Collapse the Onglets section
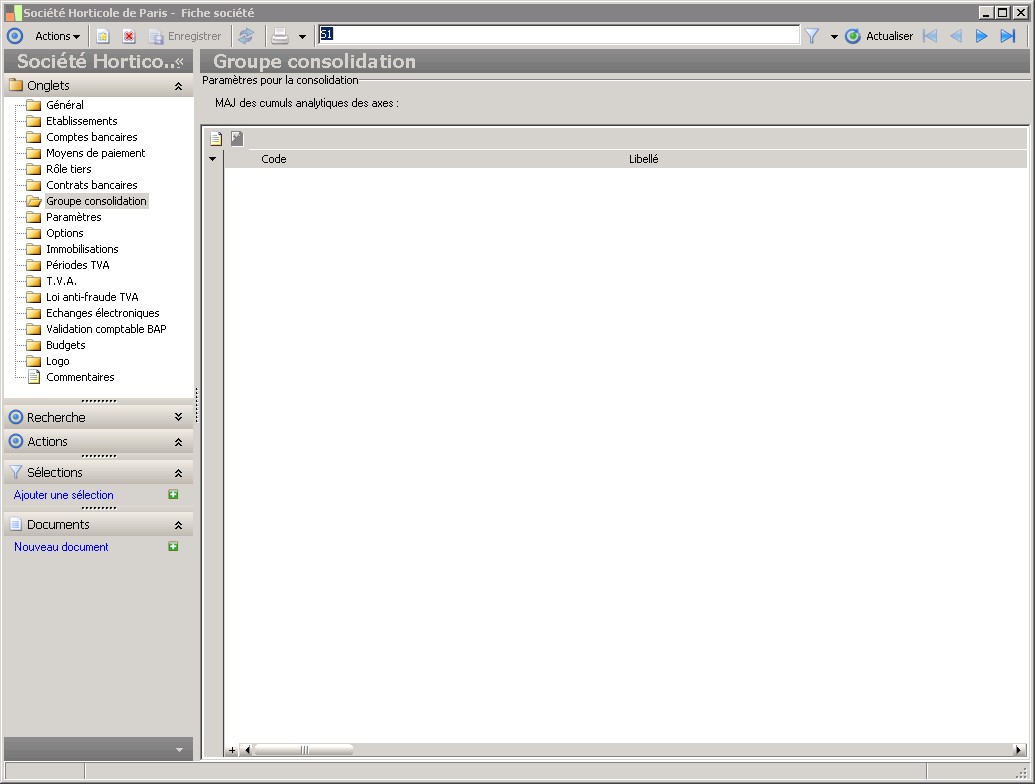 click(178, 86)
